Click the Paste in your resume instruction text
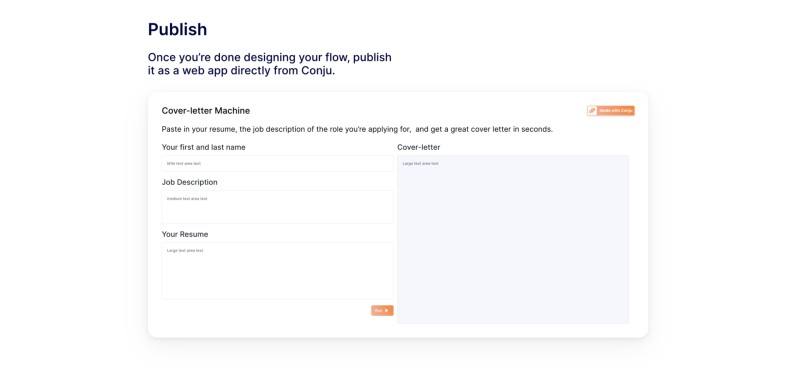 tap(357, 129)
